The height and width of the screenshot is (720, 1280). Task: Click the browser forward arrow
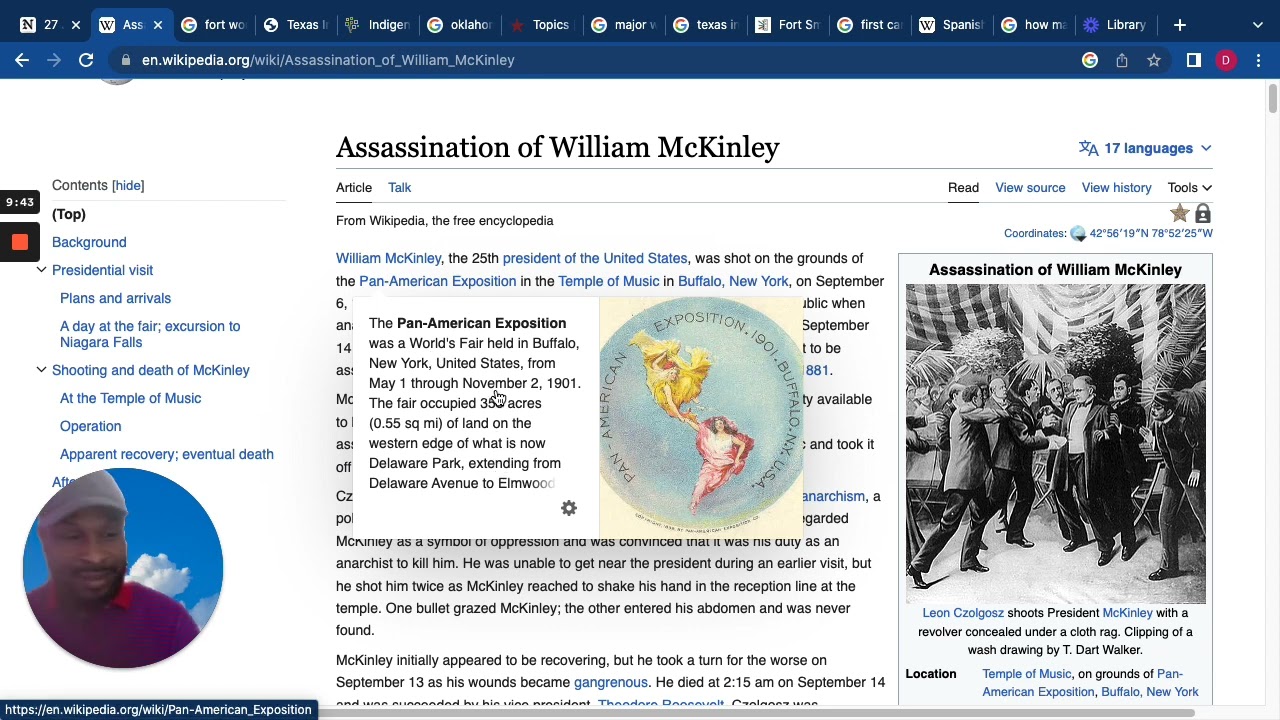[54, 60]
